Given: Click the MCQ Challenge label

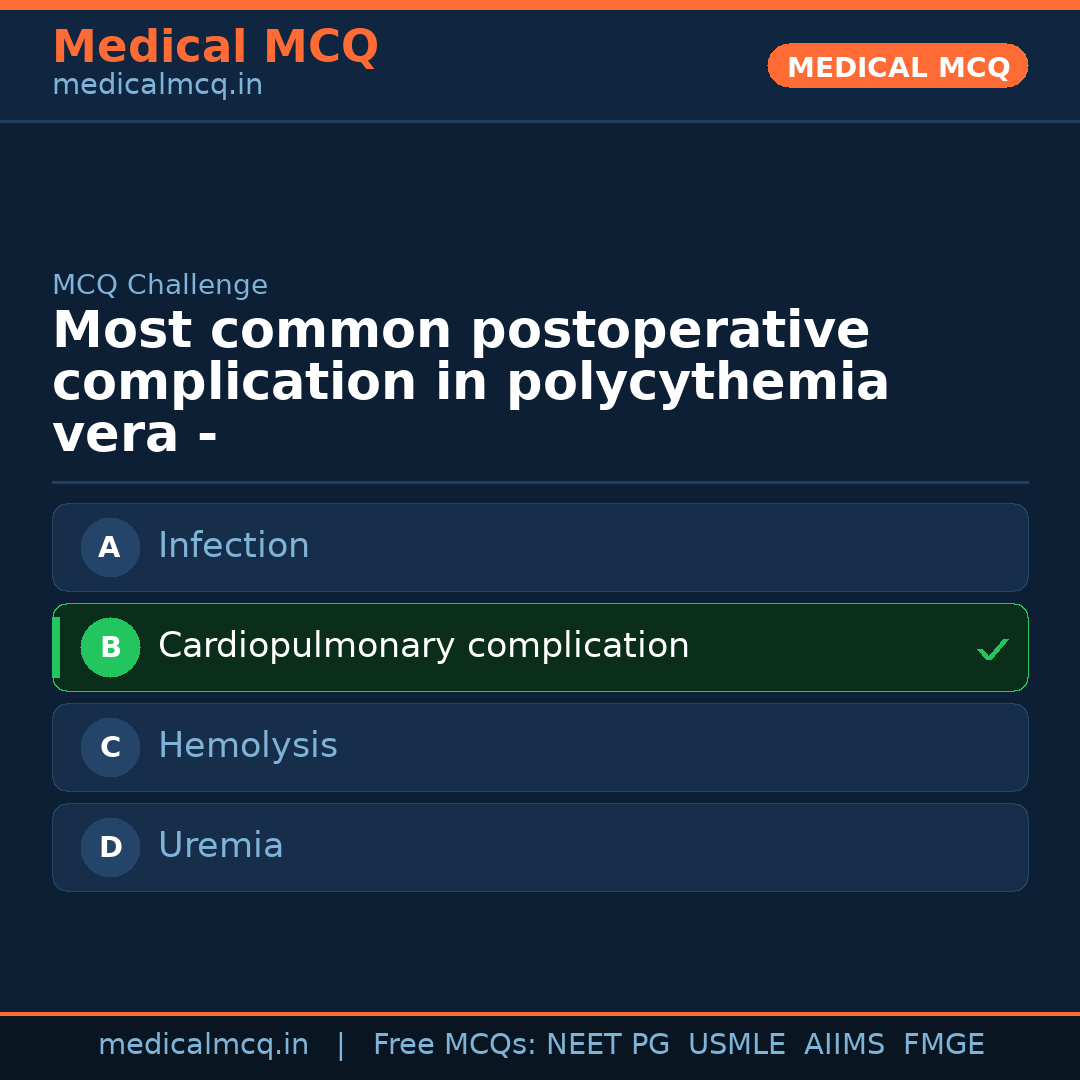Looking at the screenshot, I should [160, 285].
